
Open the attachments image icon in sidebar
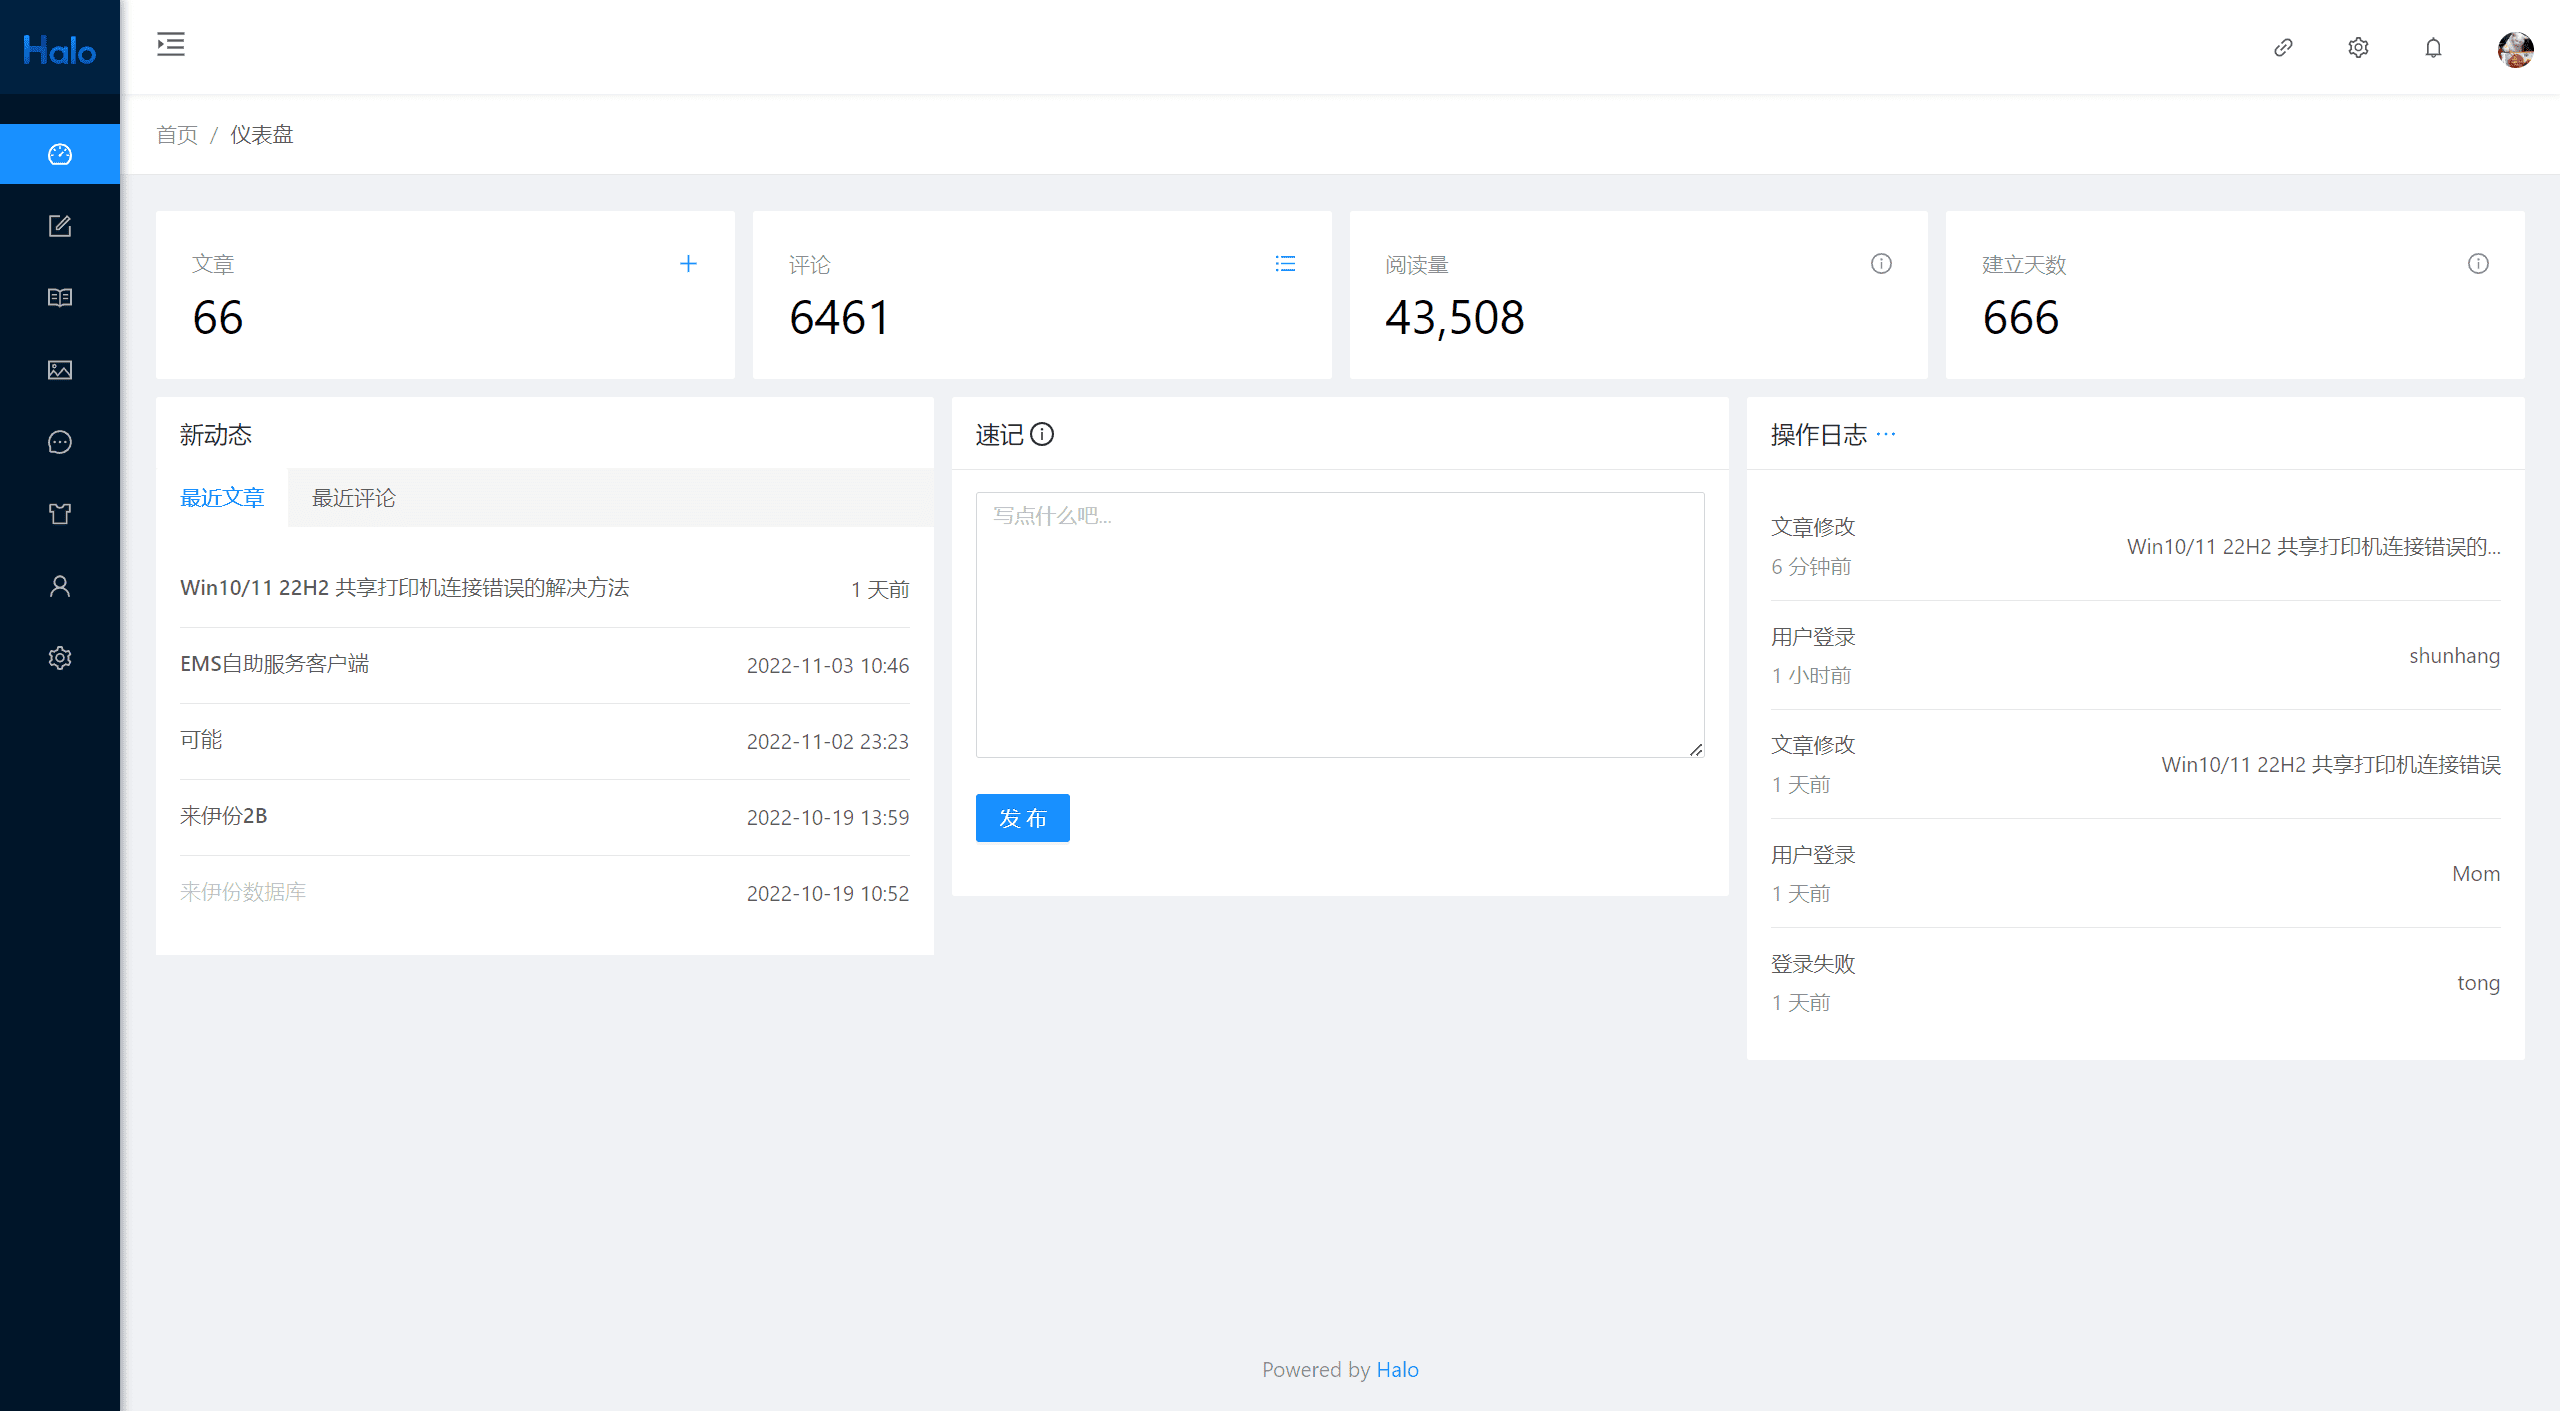click(x=60, y=370)
